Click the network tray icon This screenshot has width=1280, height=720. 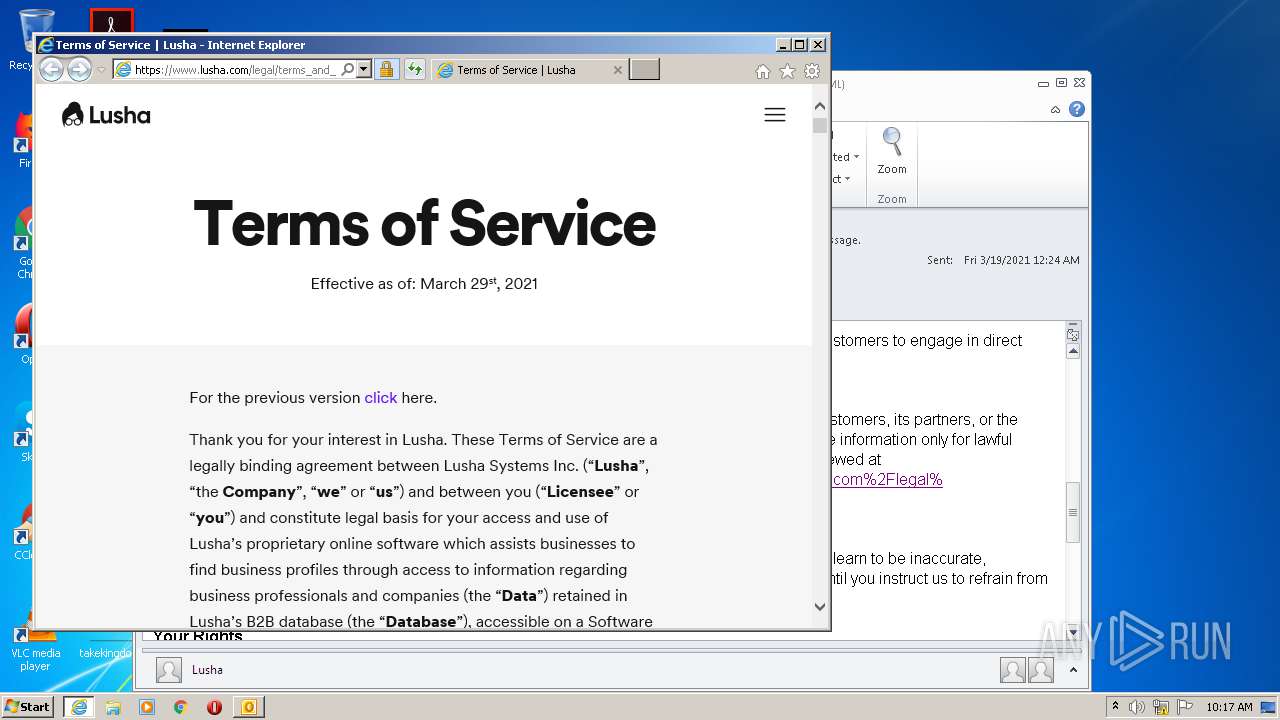point(1161,707)
